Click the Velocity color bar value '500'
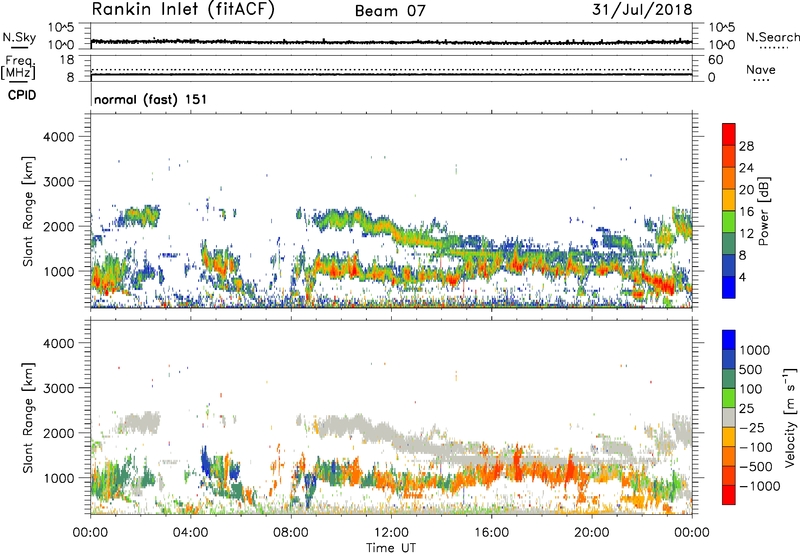Viewport: 800px width, 554px height. (751, 369)
